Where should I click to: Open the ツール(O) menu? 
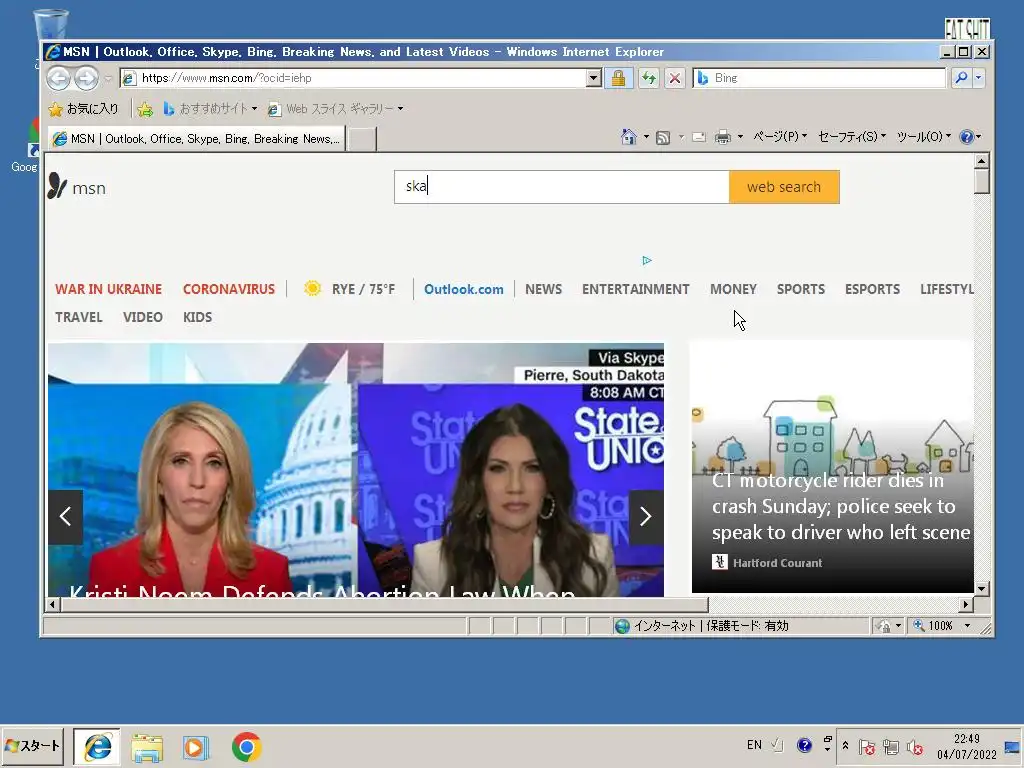pyautogui.click(x=923, y=136)
